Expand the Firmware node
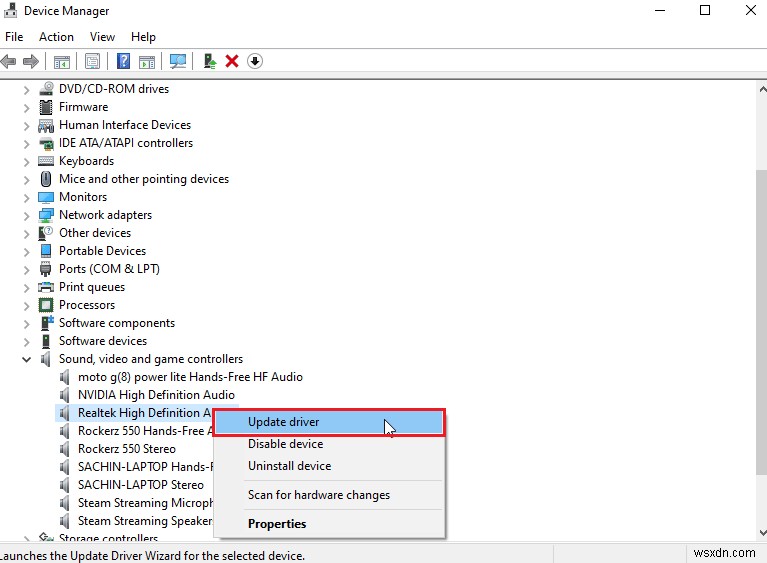The width and height of the screenshot is (767, 563). 26,108
